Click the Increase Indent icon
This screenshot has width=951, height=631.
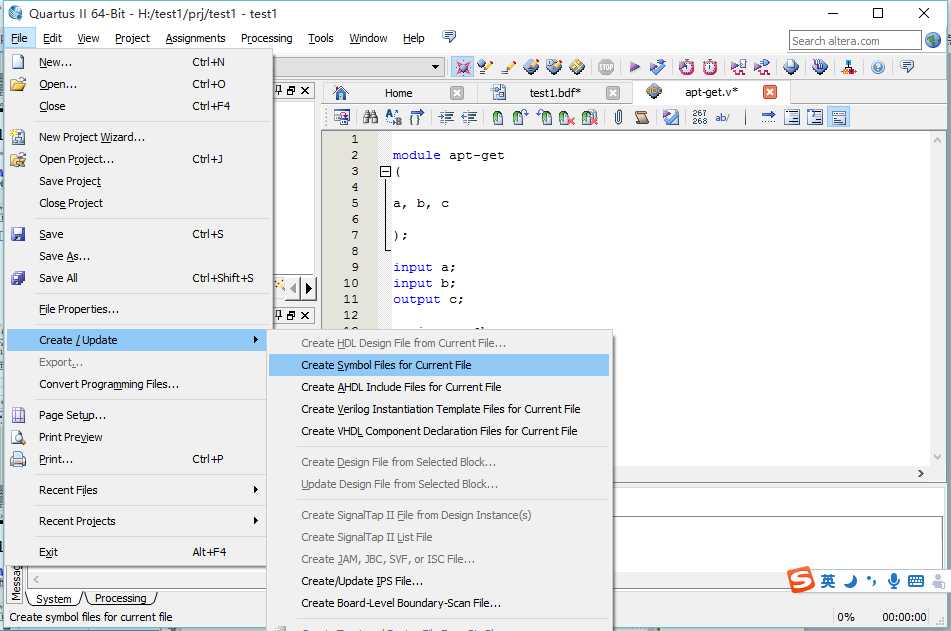click(446, 117)
